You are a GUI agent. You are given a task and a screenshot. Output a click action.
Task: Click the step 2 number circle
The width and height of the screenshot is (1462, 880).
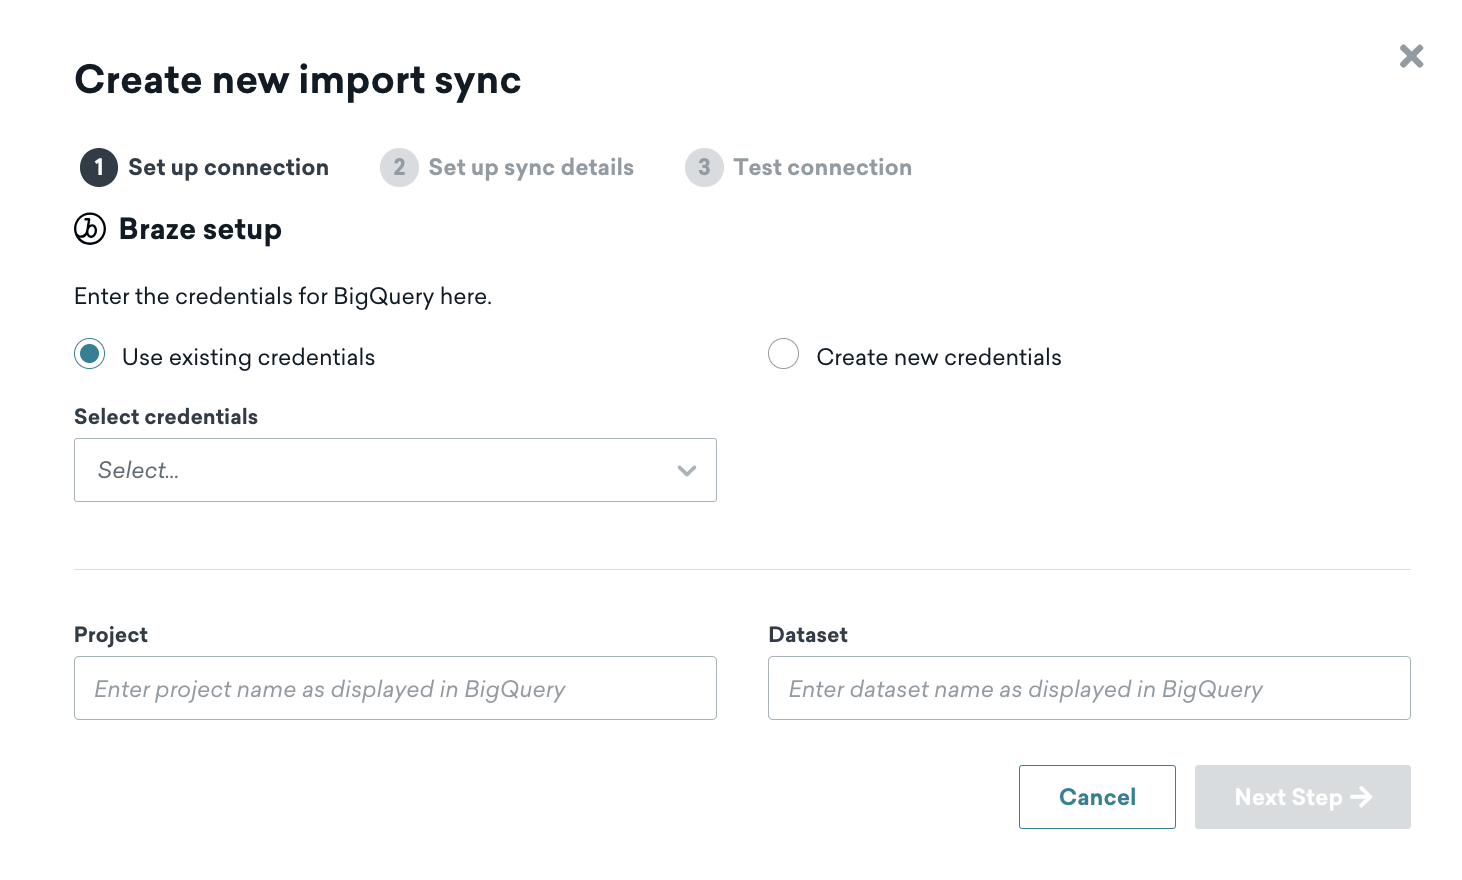tap(399, 167)
